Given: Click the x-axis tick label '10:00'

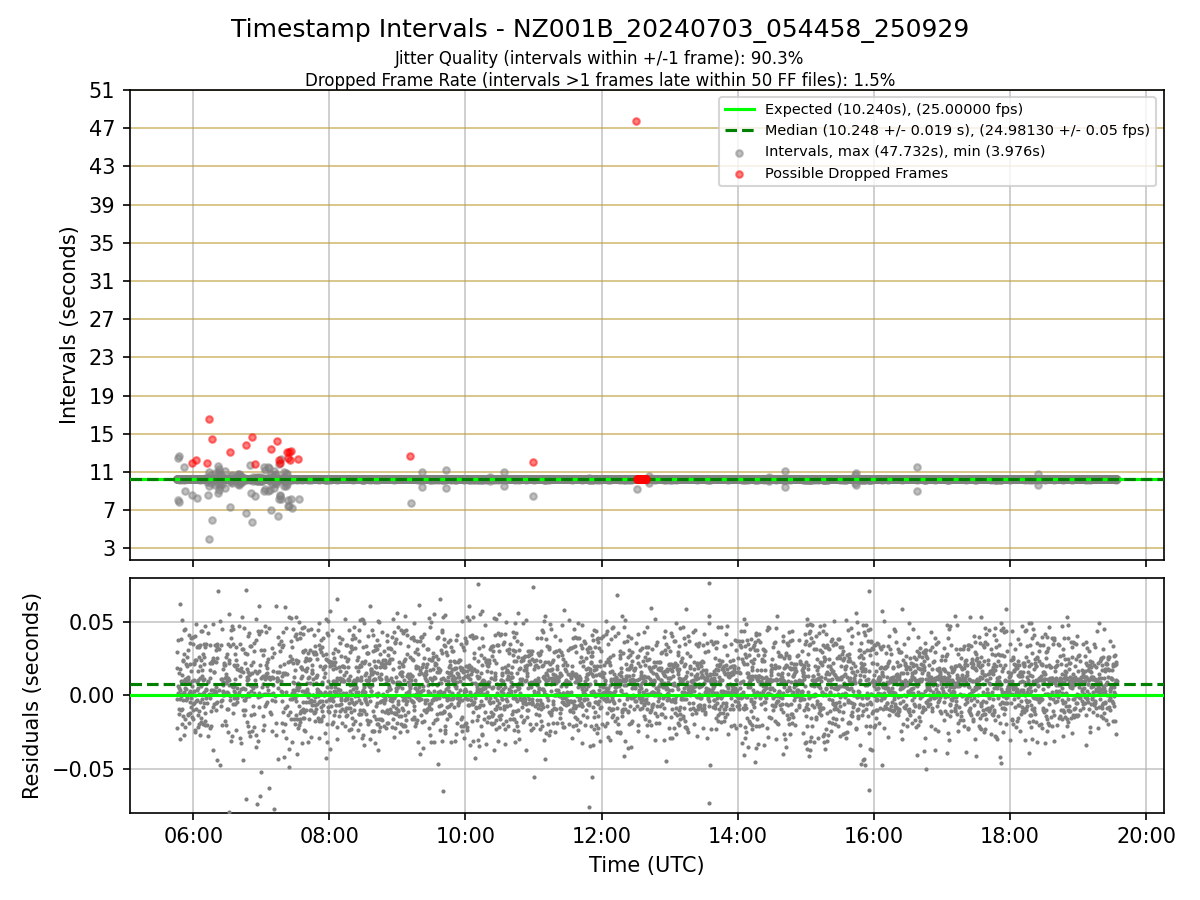Looking at the screenshot, I should click(465, 834).
